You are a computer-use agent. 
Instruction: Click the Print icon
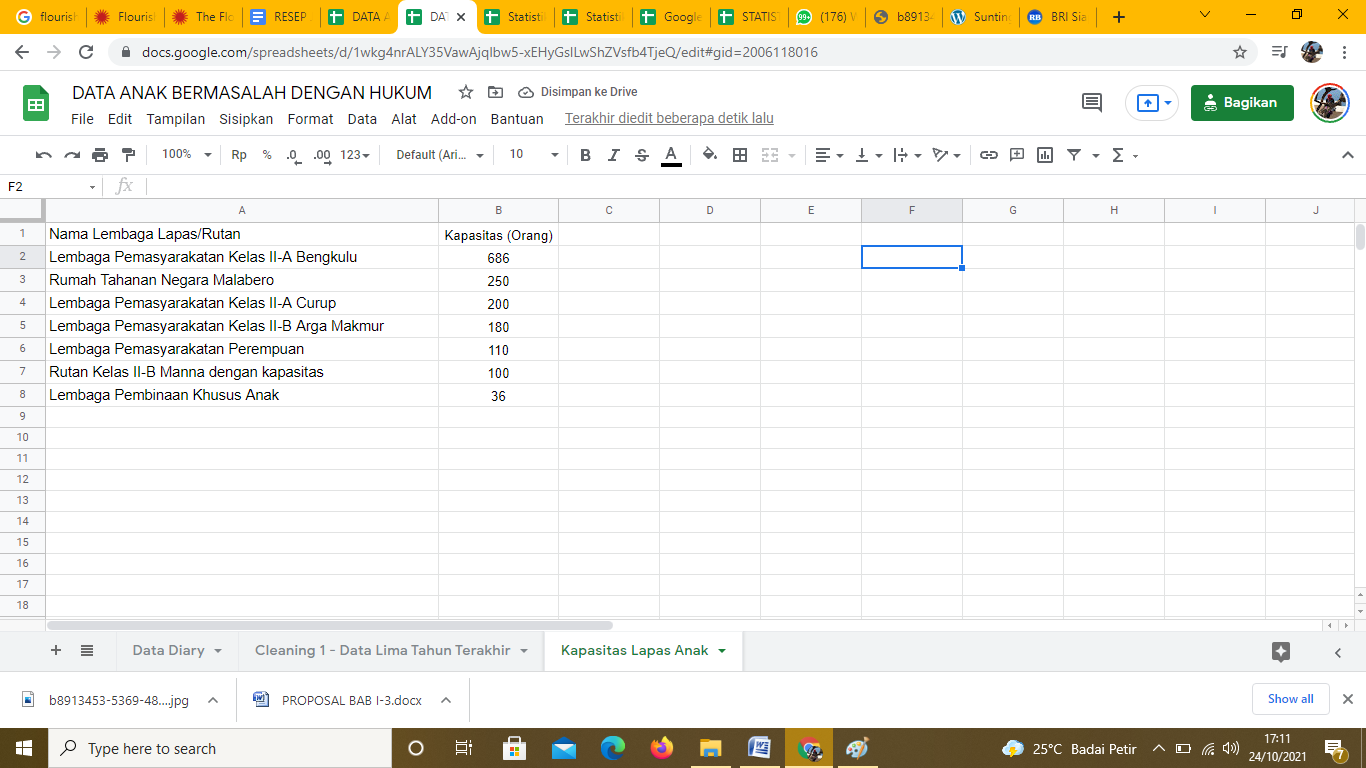(100, 155)
